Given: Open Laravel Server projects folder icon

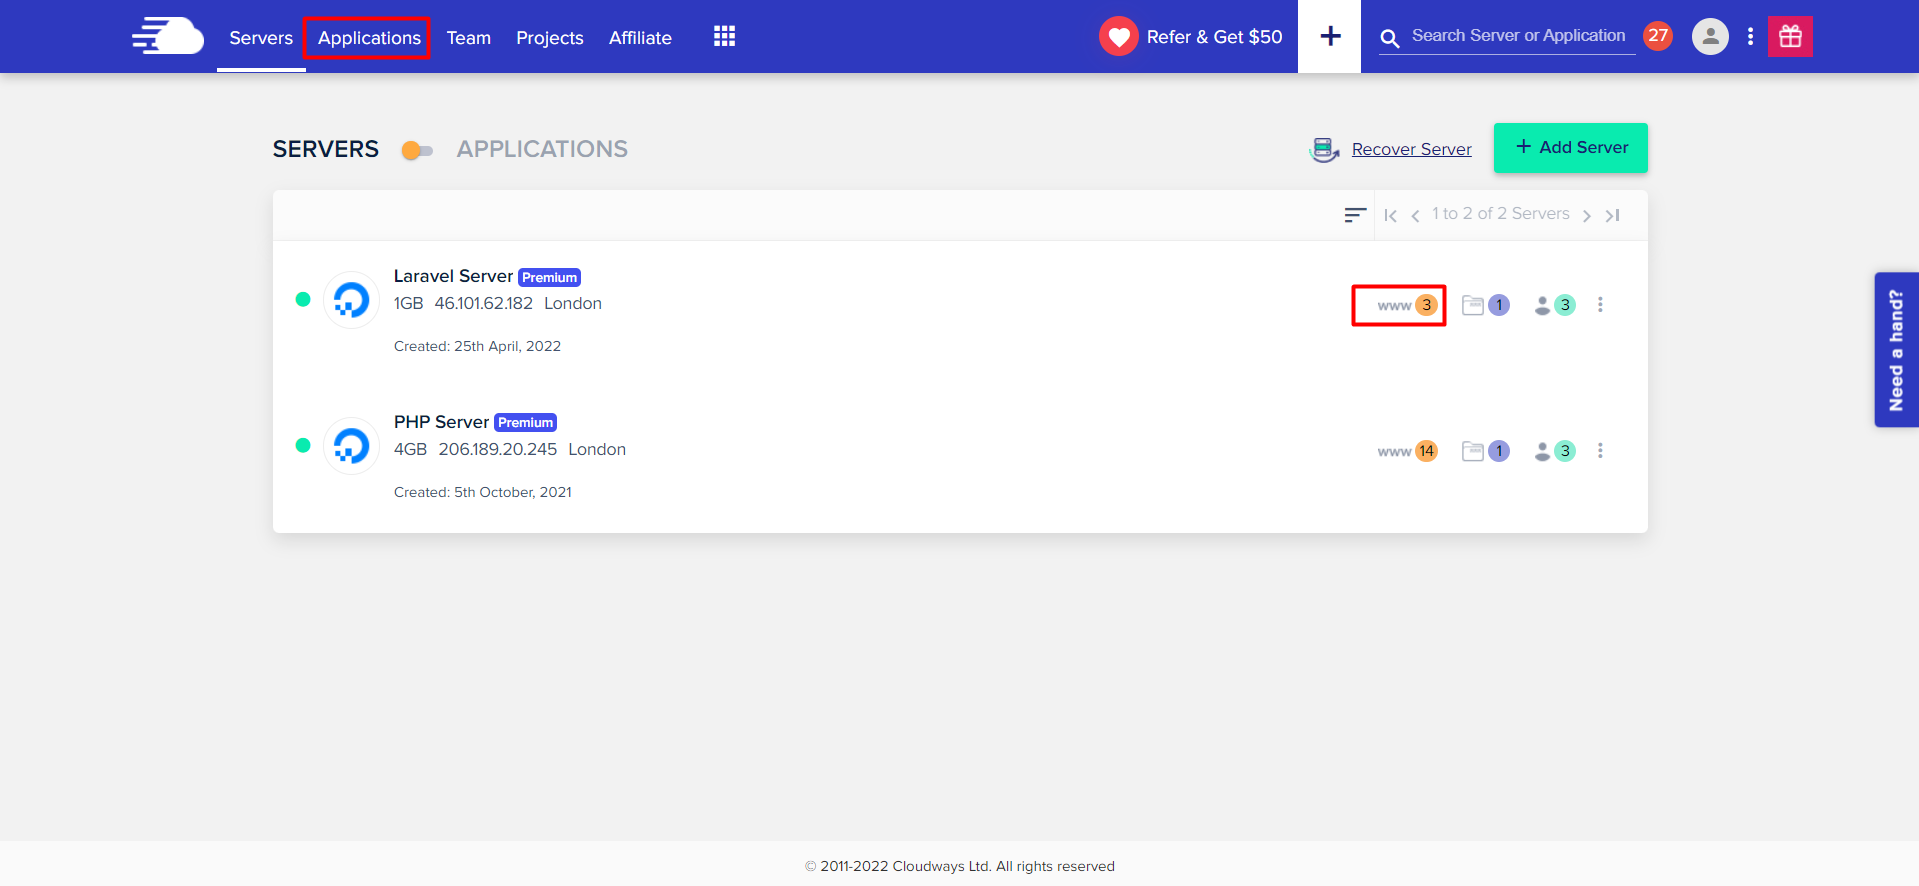Looking at the screenshot, I should [x=1472, y=305].
